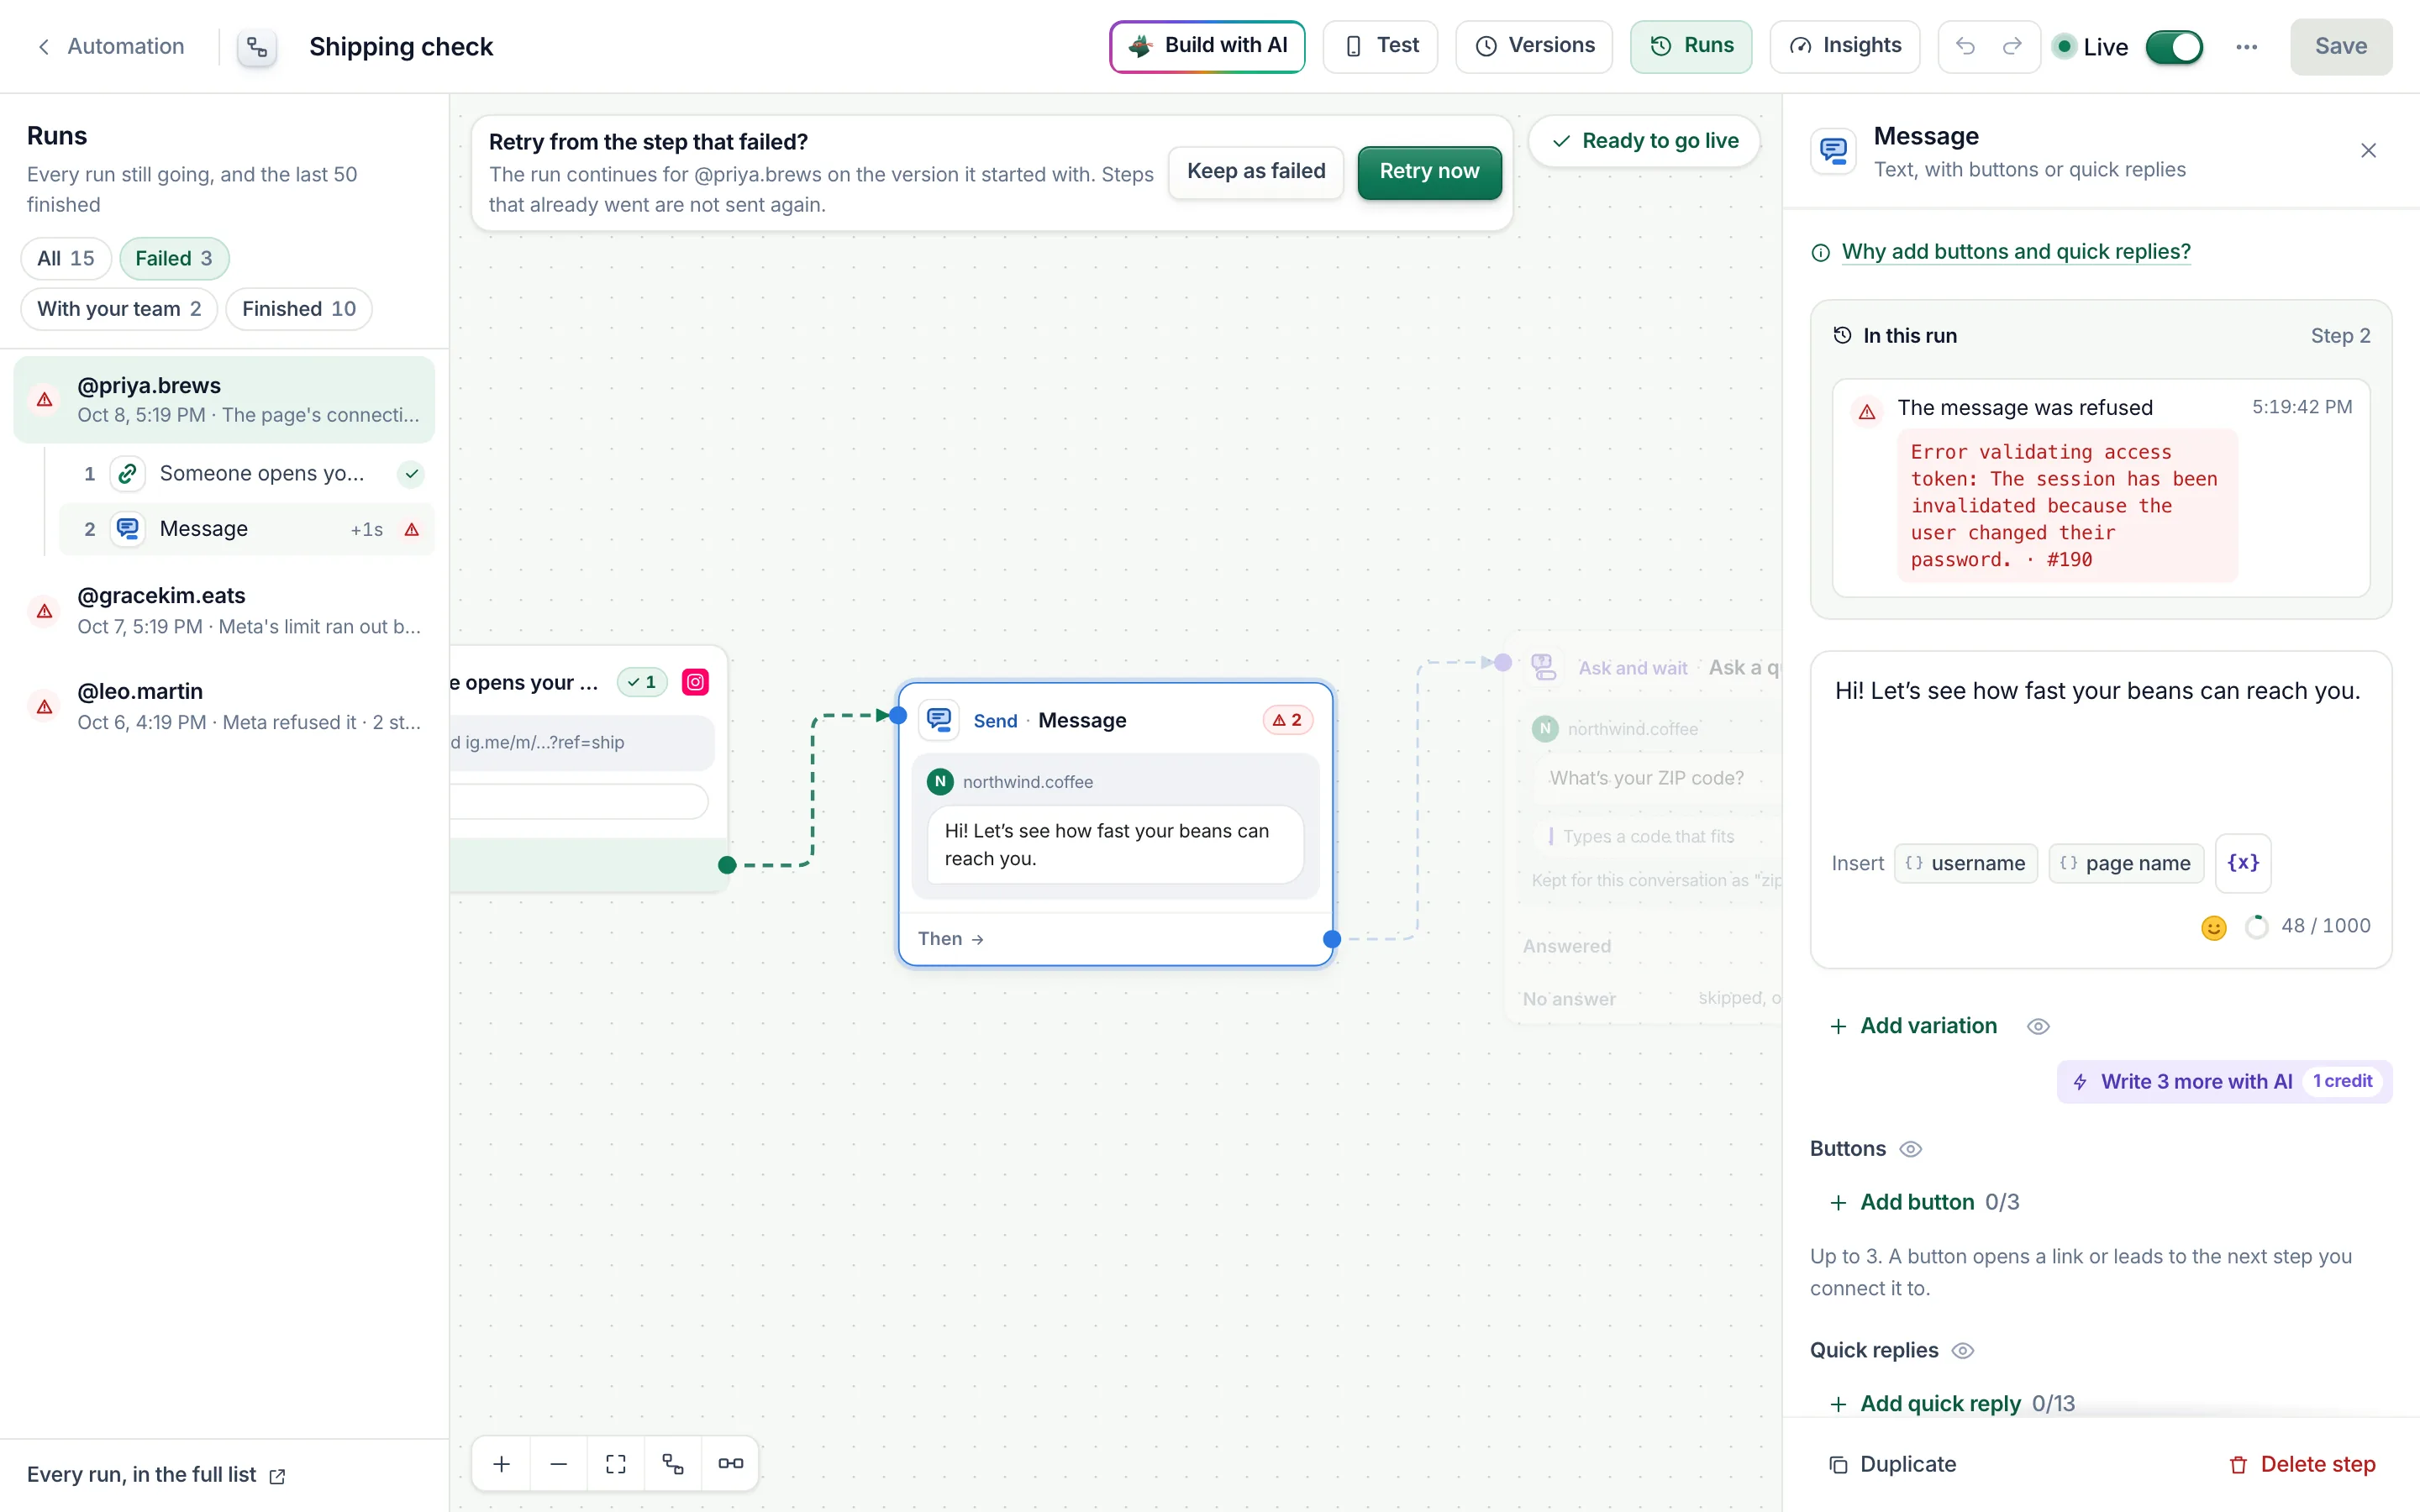Auto-arrange the flow layout icon
Viewport: 2420px width, 1512px height.
[x=673, y=1464]
